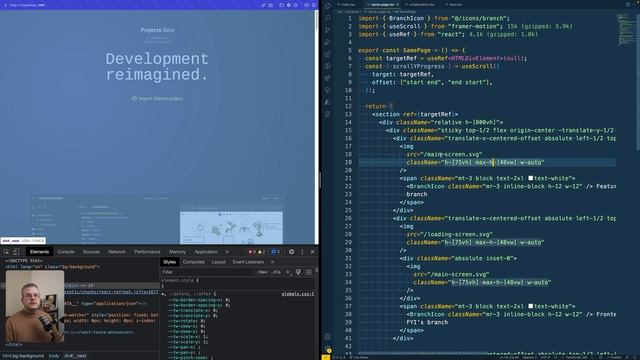This screenshot has height=360, width=640.
Task: Close the DevTools panel
Action: 313,252
